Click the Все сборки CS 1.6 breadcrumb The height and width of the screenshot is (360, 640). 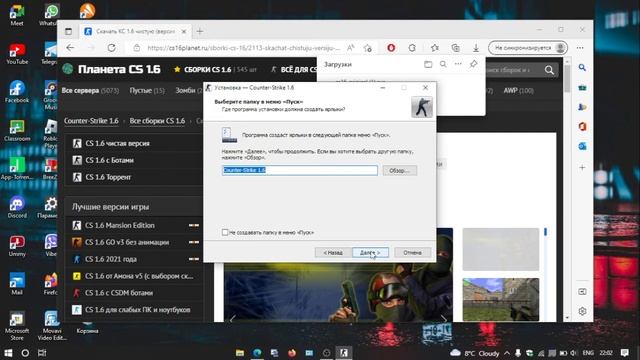click(157, 121)
